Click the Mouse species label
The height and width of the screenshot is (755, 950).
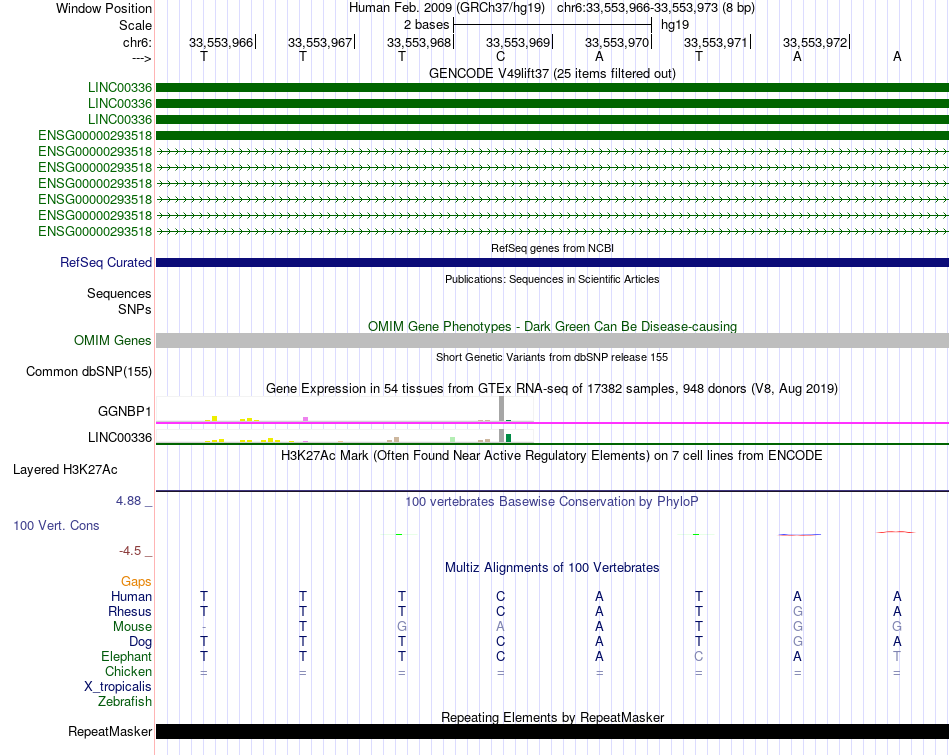[x=132, y=627]
